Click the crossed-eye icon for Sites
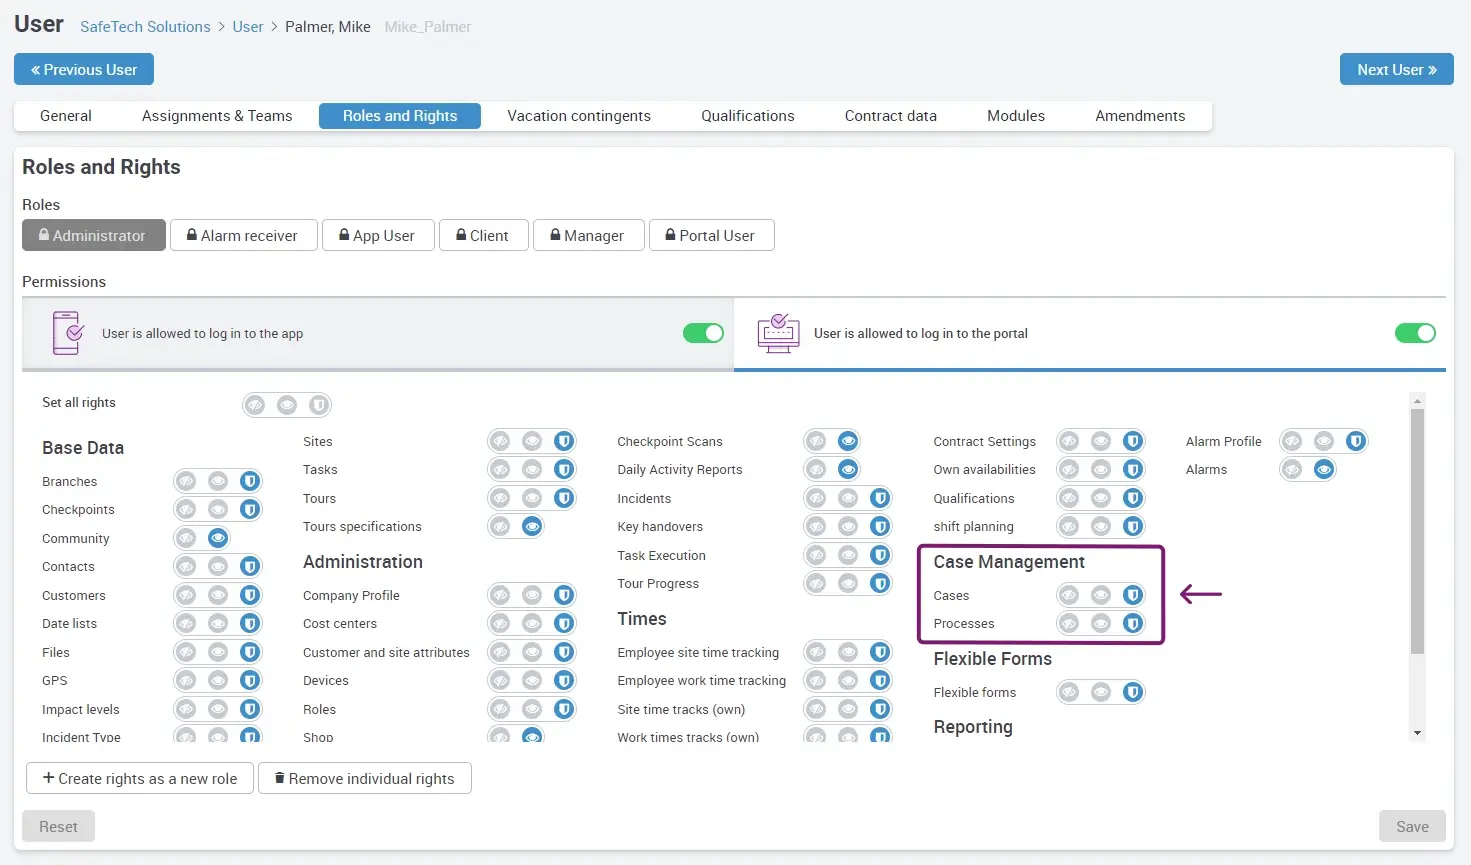 500,441
